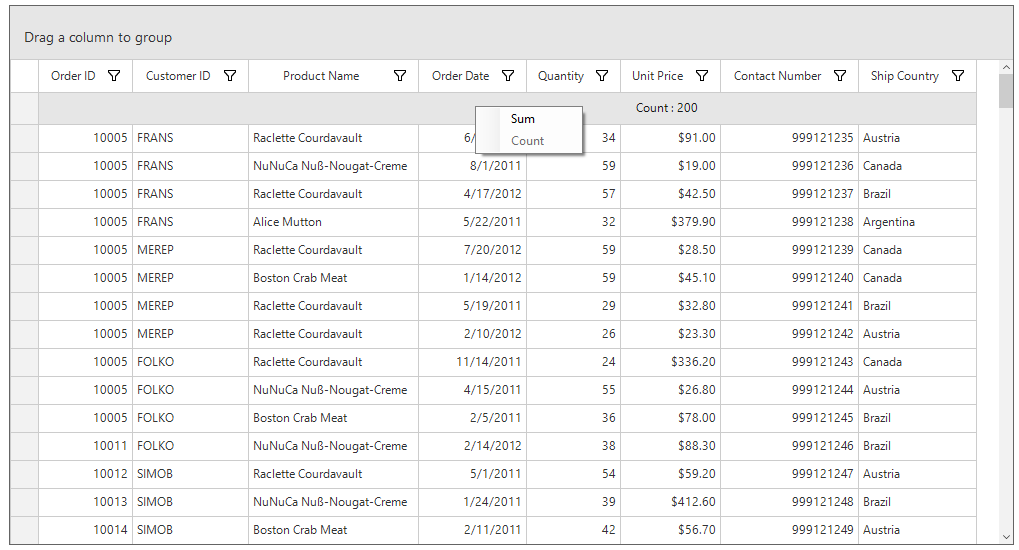Open the Product Name filter icon
This screenshot has height=550, width=1019.
point(400,76)
